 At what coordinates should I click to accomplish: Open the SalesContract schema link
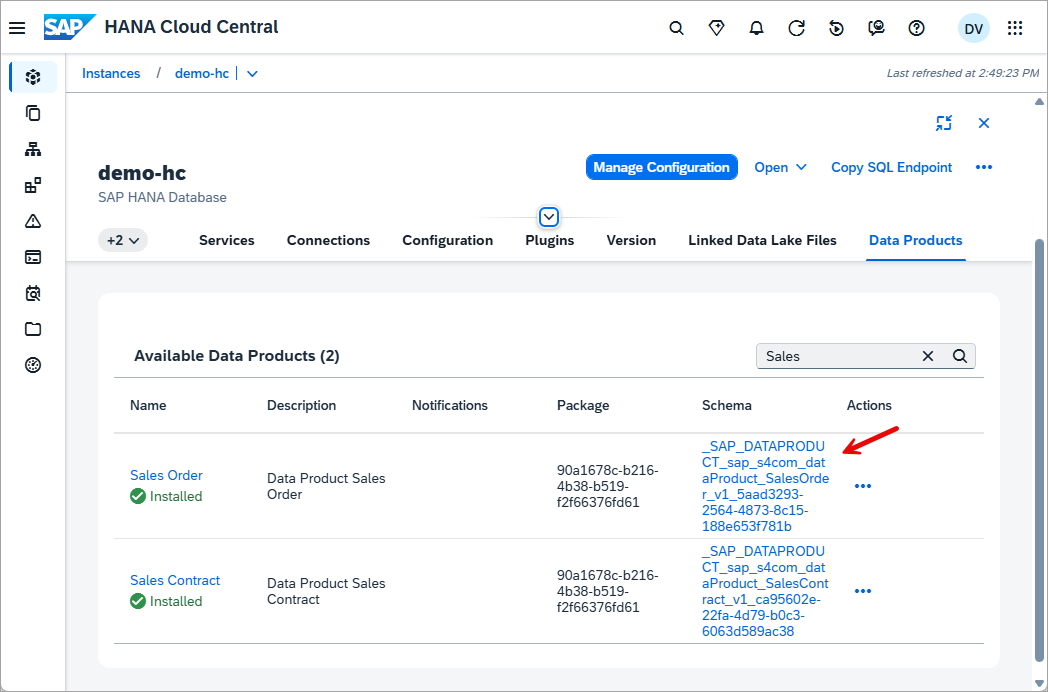click(x=765, y=591)
